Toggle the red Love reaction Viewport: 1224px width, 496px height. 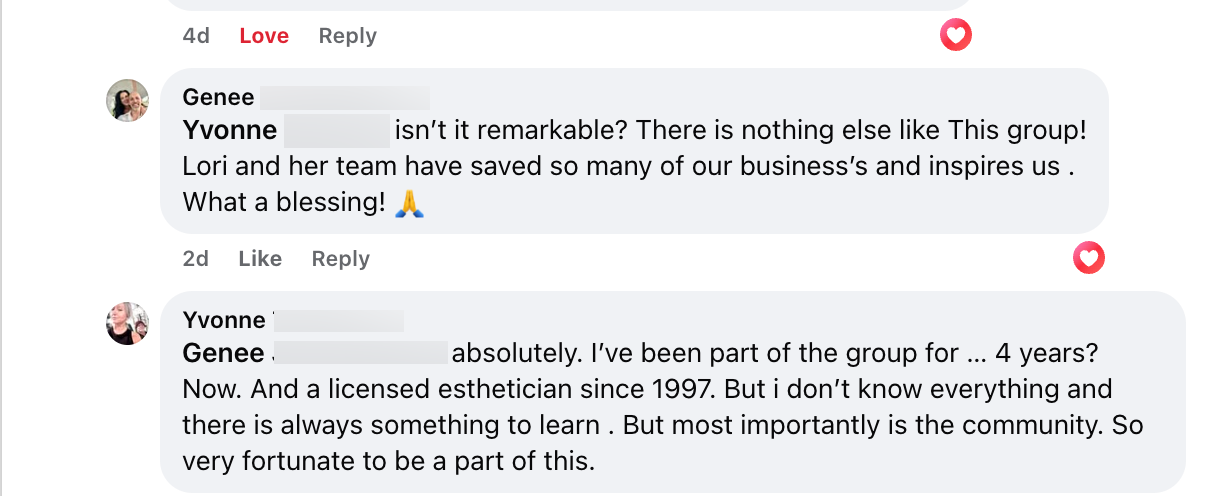(264, 36)
